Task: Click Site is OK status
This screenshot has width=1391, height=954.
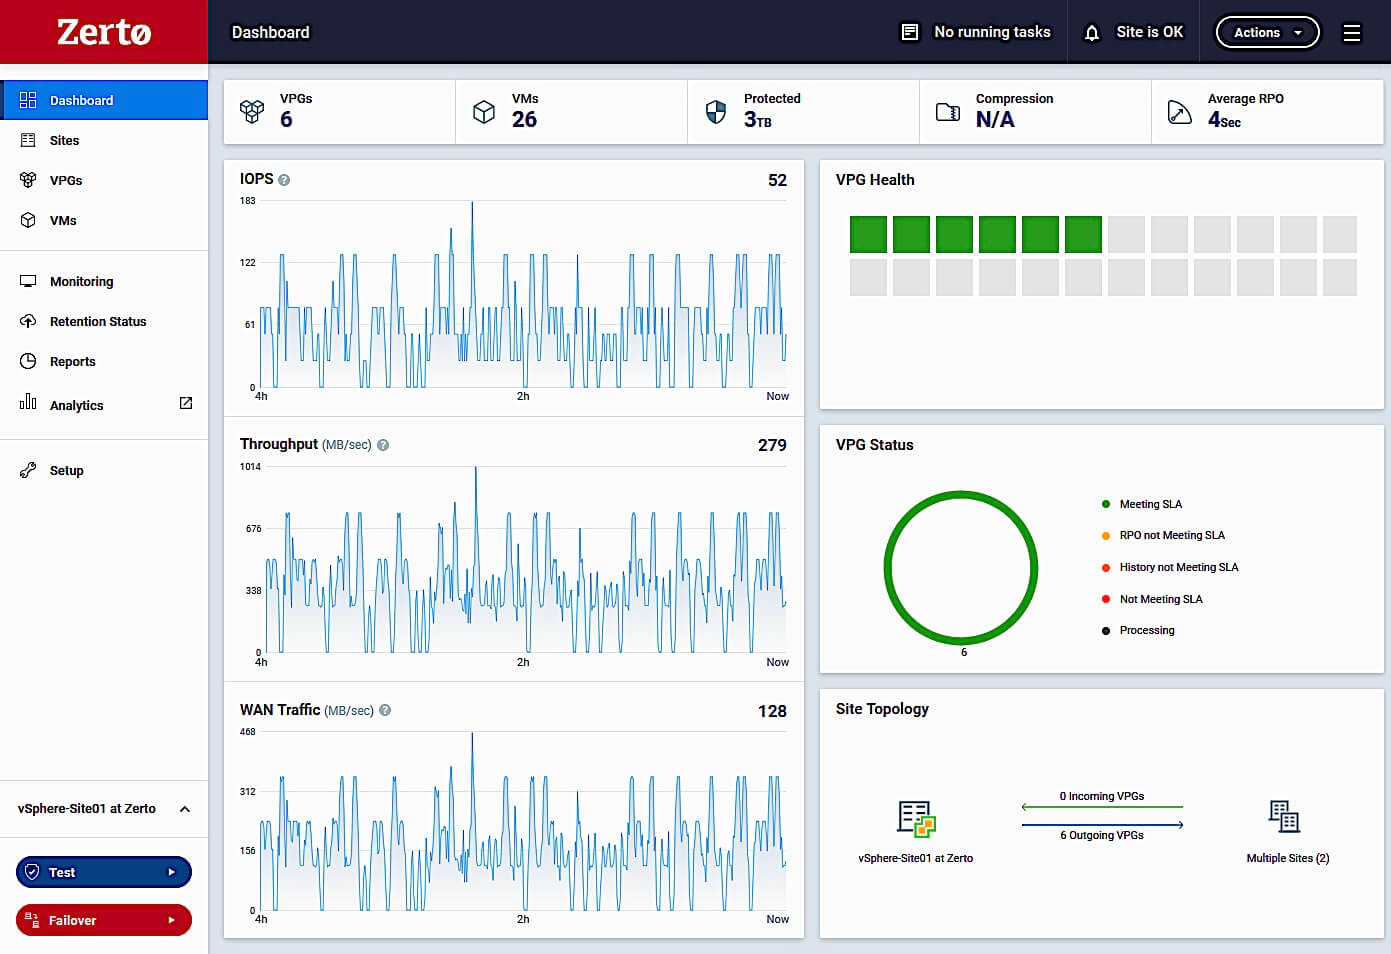Action: (1149, 32)
